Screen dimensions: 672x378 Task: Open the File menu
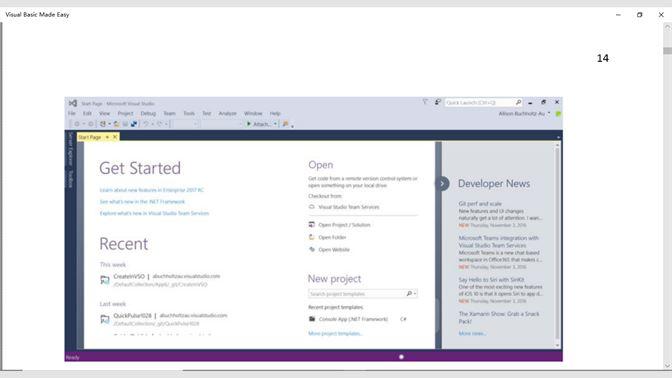(x=72, y=113)
